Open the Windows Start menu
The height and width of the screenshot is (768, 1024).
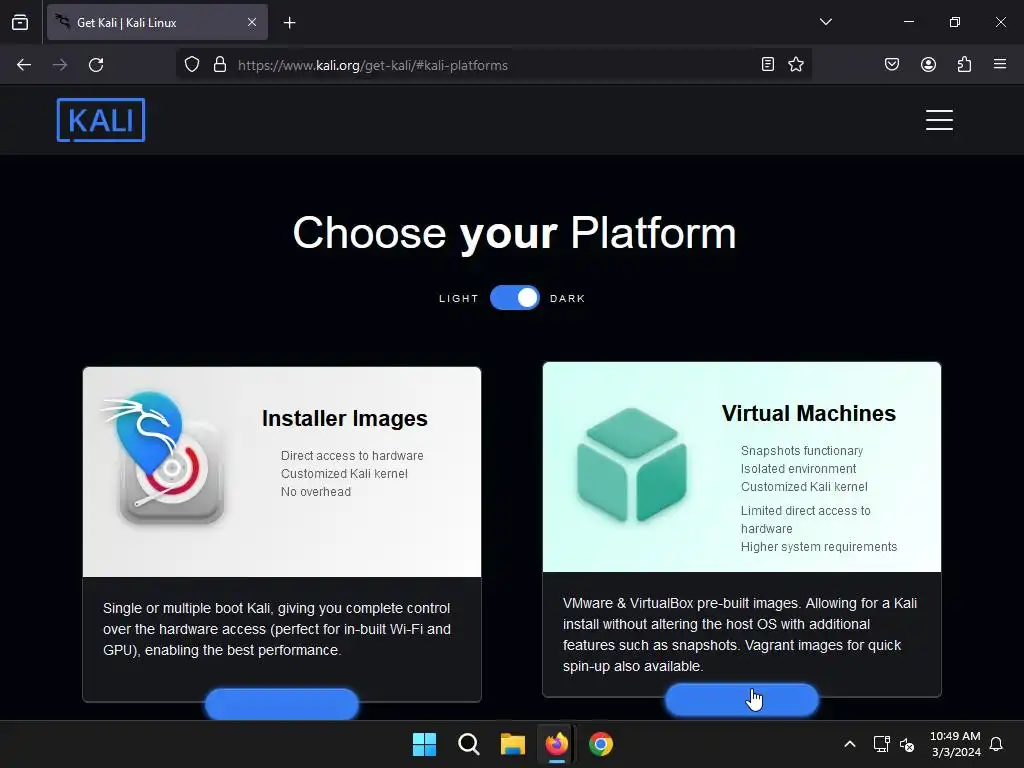pos(424,744)
